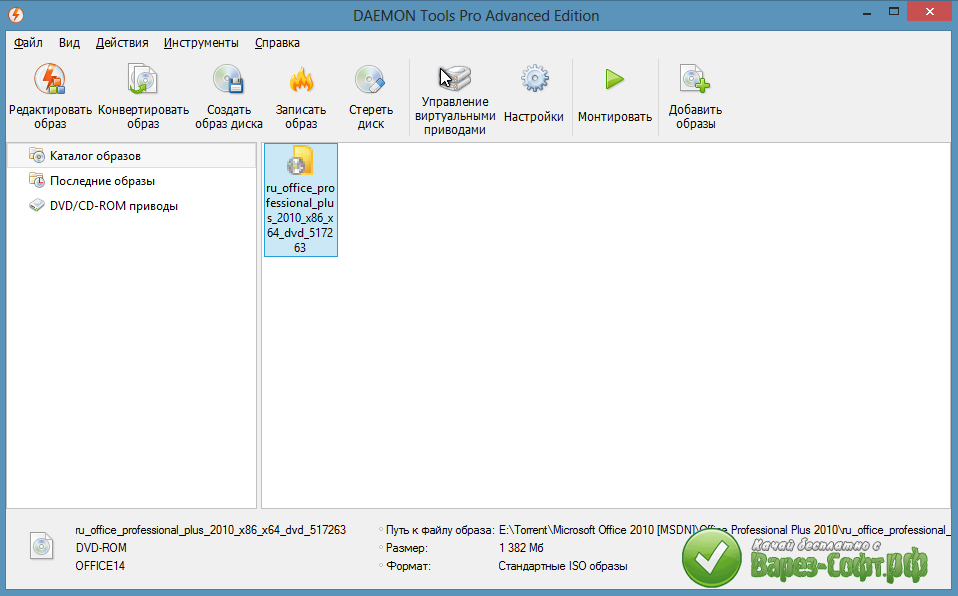This screenshot has height=596, width=958.
Task: Open Создать образ диска tool
Action: click(229, 80)
